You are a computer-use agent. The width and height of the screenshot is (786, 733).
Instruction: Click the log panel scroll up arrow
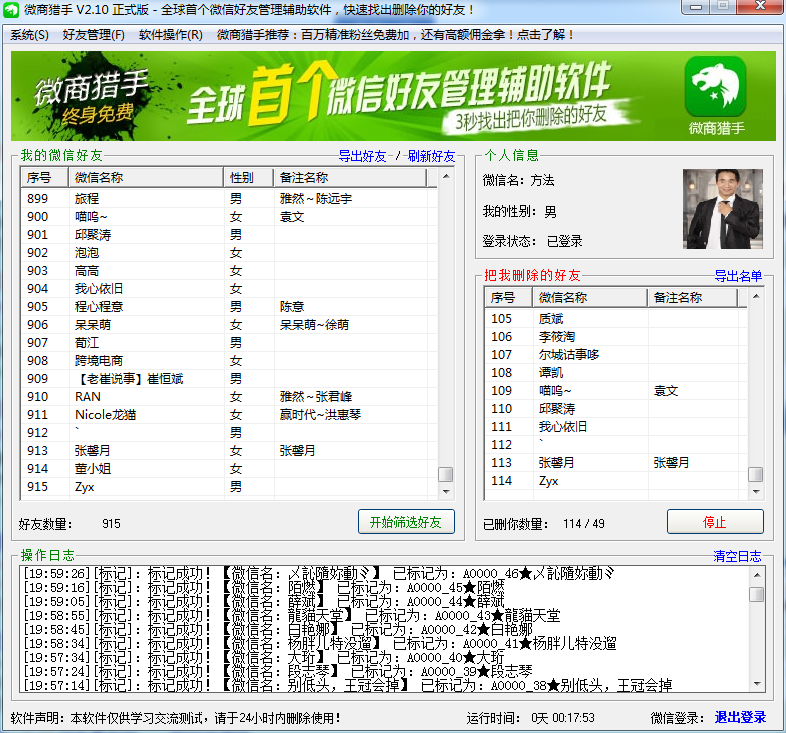point(757,575)
